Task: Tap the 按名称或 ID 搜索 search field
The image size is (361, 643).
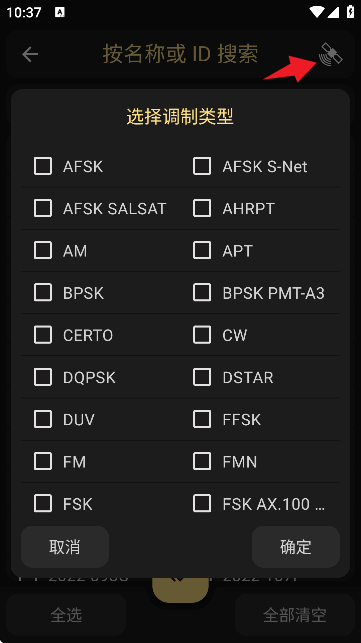Action: (180, 54)
